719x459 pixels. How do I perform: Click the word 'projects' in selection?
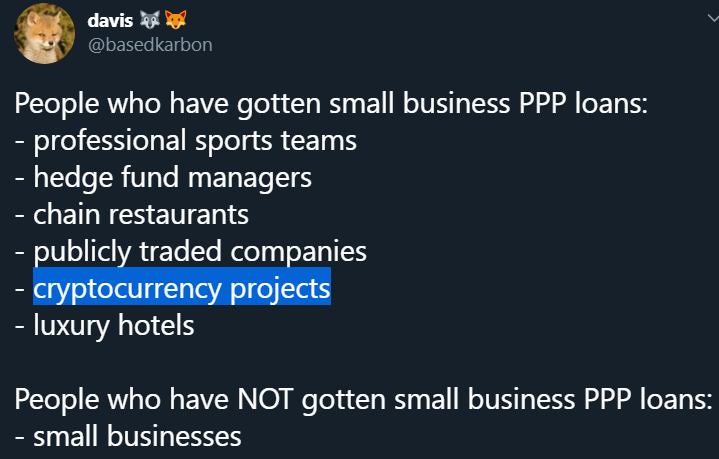click(280, 288)
